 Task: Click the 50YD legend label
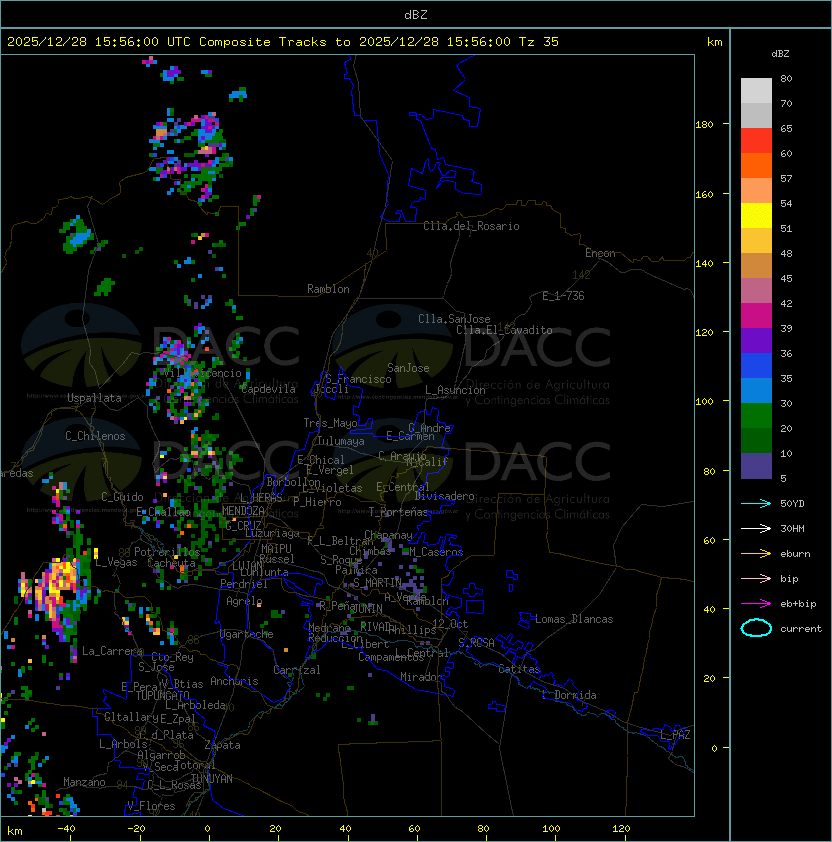[792, 504]
